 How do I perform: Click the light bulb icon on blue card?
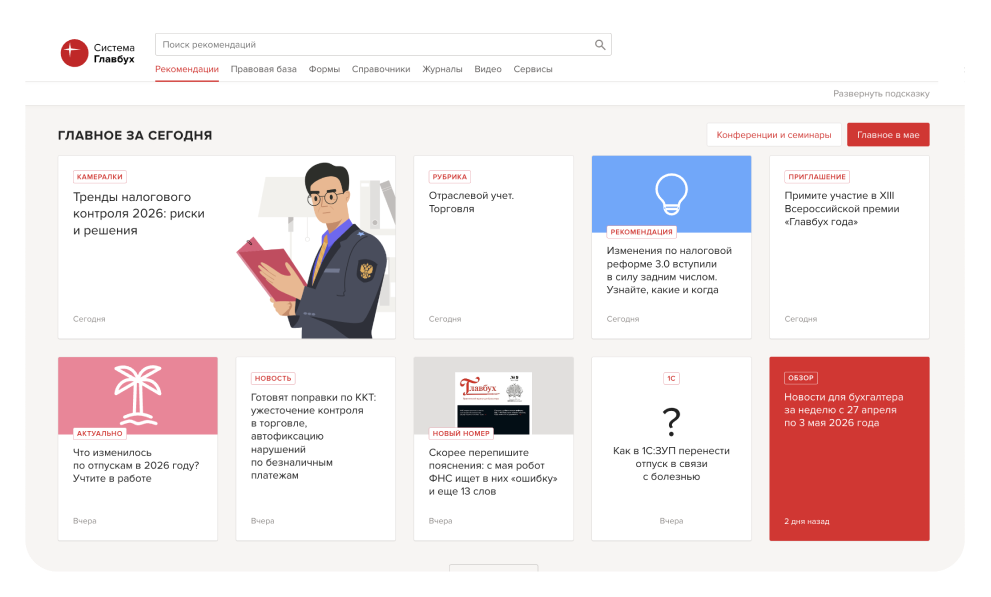(x=671, y=193)
